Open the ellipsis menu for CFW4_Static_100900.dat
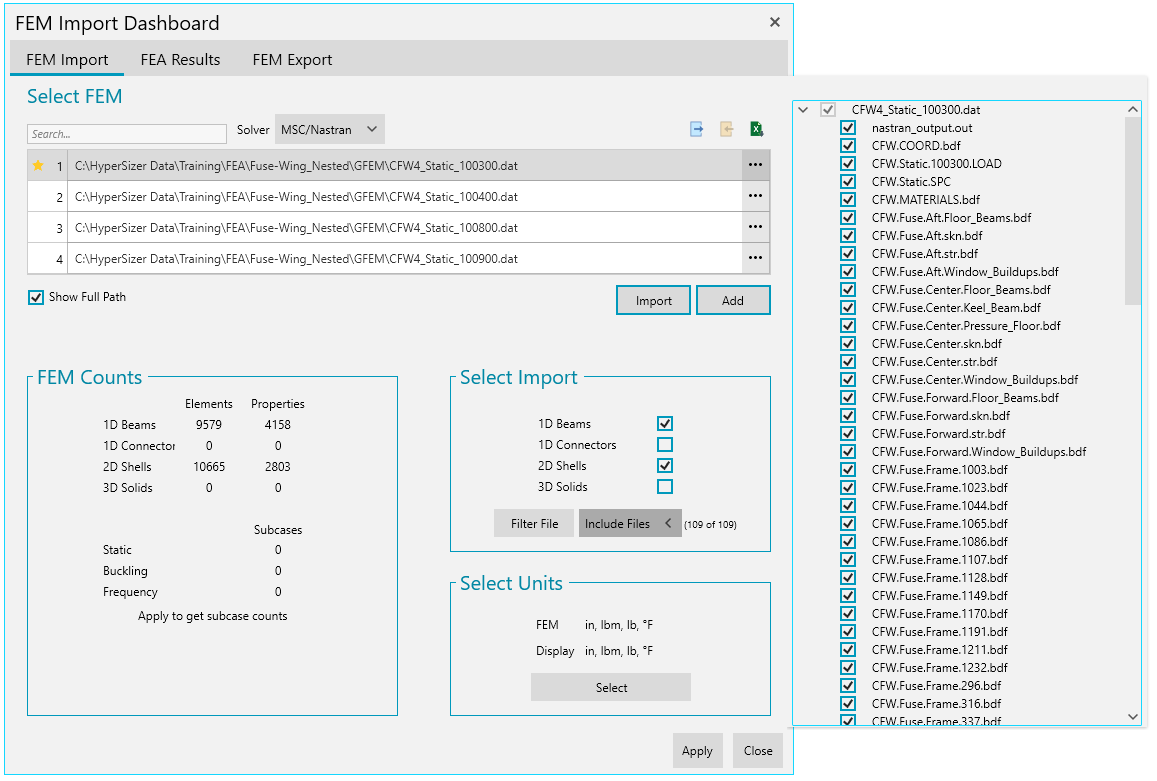Screen dimensions: 1157x781 [755, 258]
